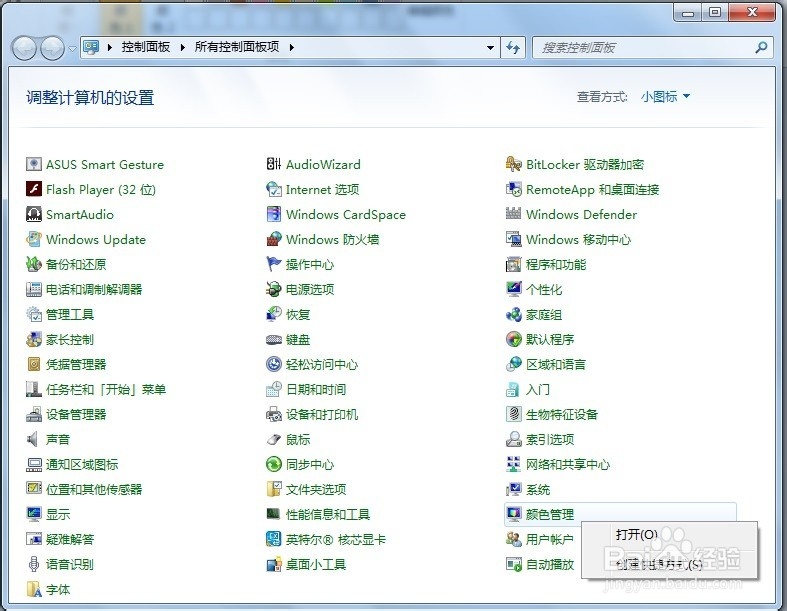Click the 键盘 keyboard icon
Viewport: 787px width, 611px height.
click(274, 339)
